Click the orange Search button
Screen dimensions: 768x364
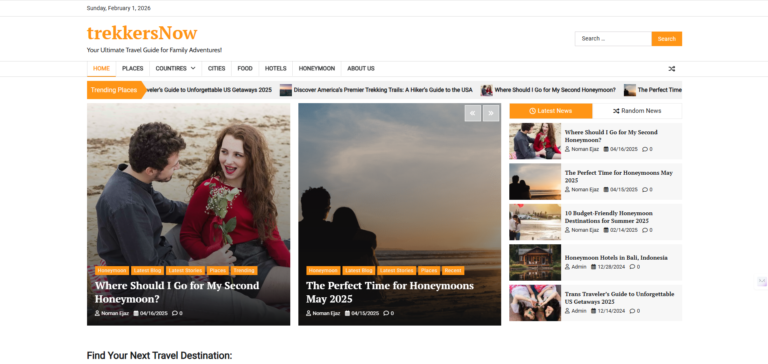pyautogui.click(x=667, y=39)
